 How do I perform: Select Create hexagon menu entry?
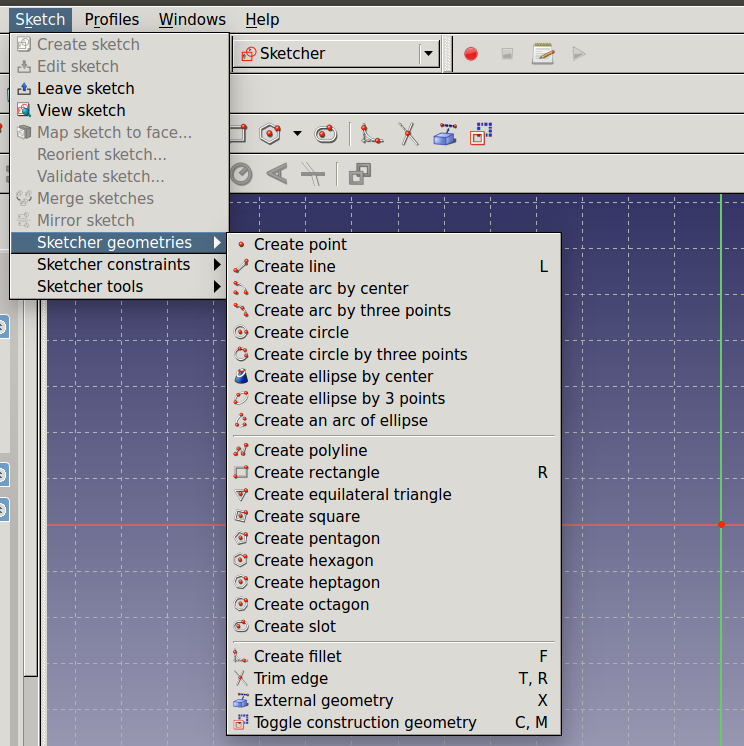394,560
